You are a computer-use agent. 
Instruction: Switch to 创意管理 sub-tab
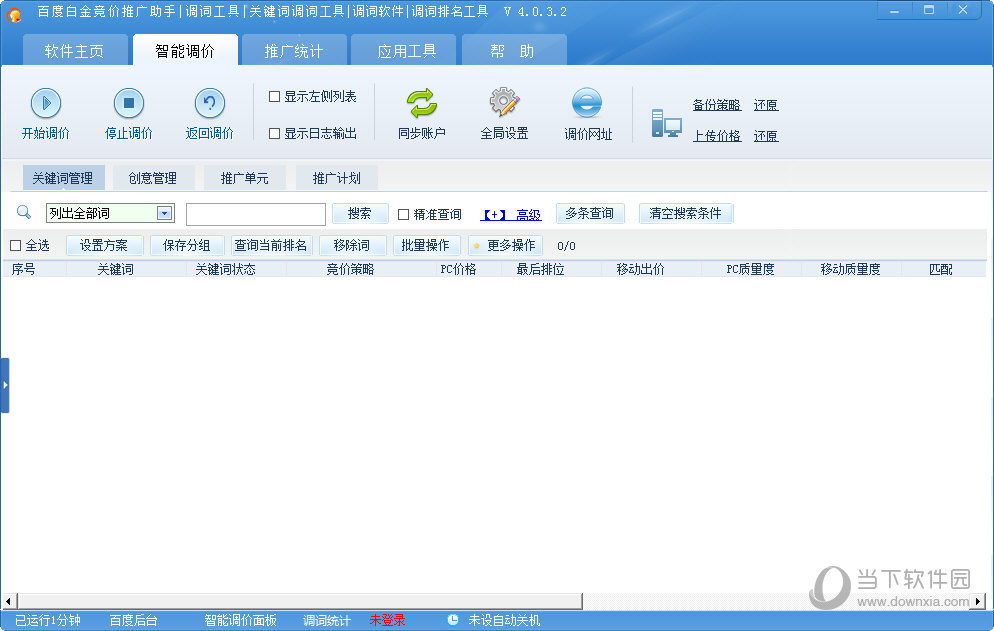pos(153,178)
